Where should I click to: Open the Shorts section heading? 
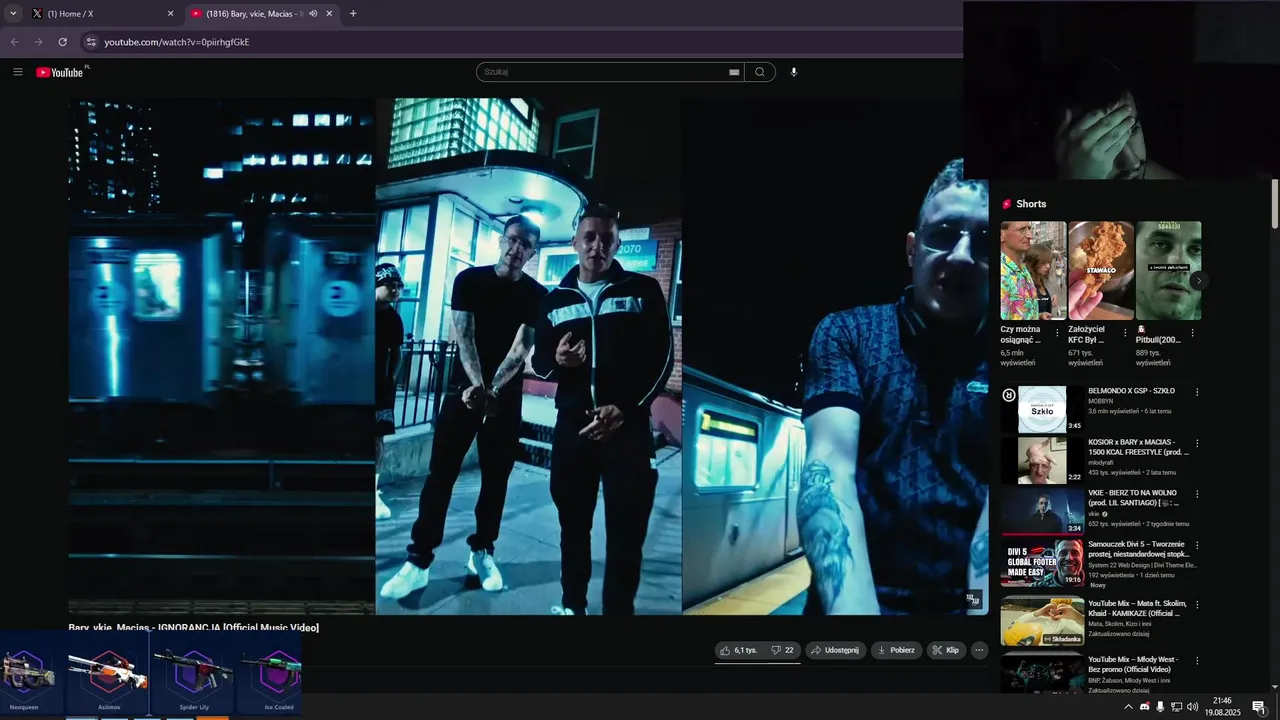1031,204
